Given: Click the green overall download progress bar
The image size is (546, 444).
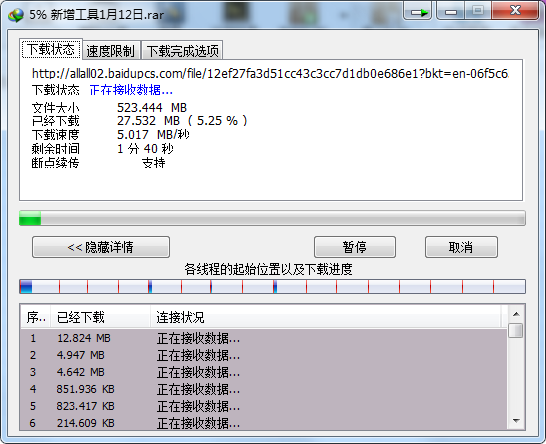Looking at the screenshot, I should click(272, 218).
